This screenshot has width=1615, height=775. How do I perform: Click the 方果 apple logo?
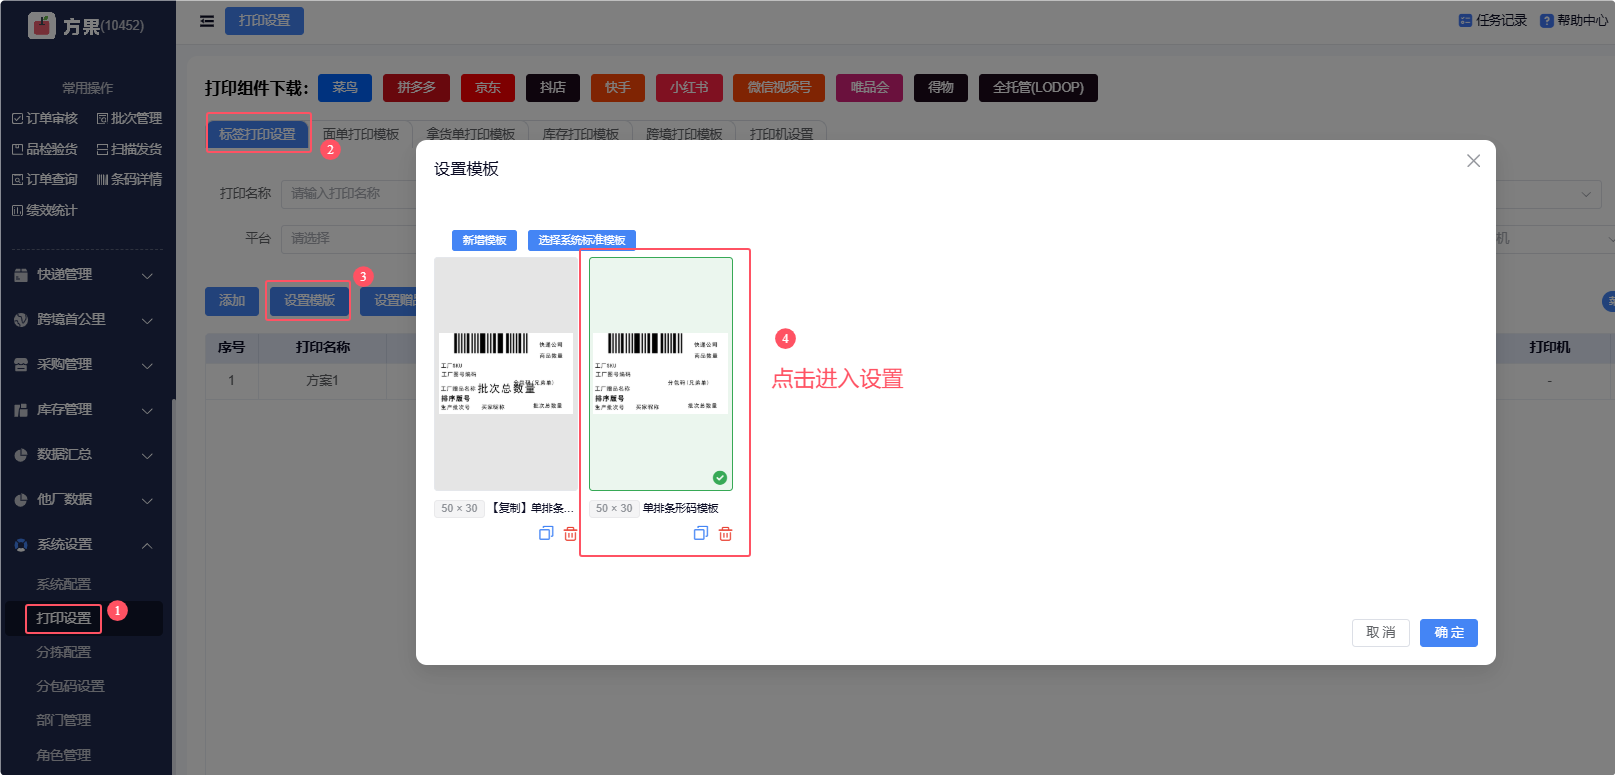pyautogui.click(x=42, y=25)
